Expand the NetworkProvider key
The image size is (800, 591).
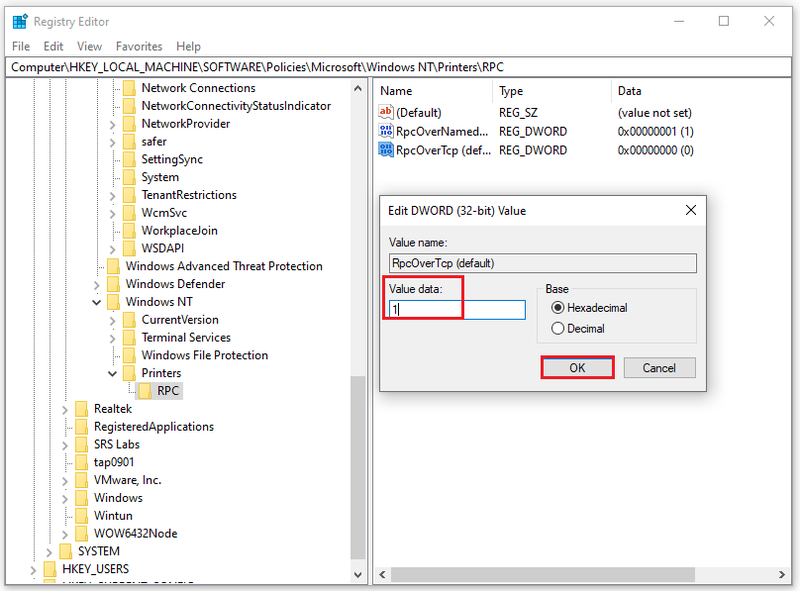pos(112,125)
